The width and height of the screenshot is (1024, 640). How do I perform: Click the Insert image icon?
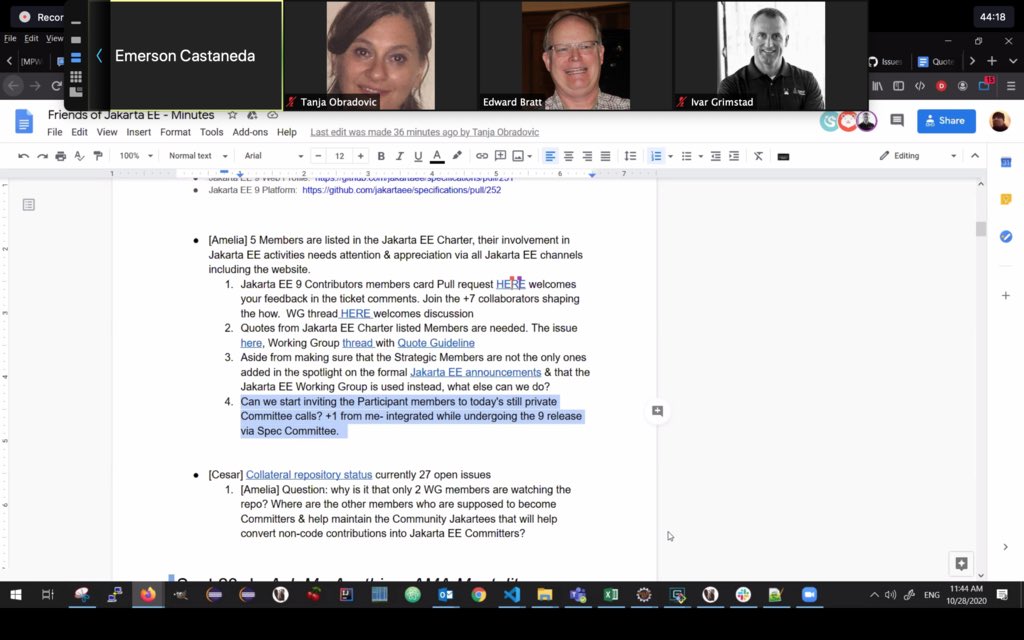pyautogui.click(x=518, y=156)
